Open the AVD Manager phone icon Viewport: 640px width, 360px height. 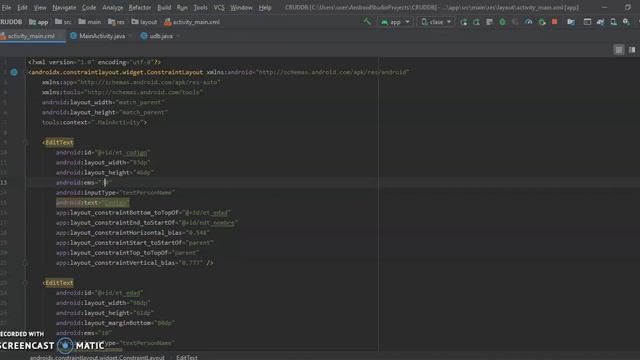click(x=613, y=22)
